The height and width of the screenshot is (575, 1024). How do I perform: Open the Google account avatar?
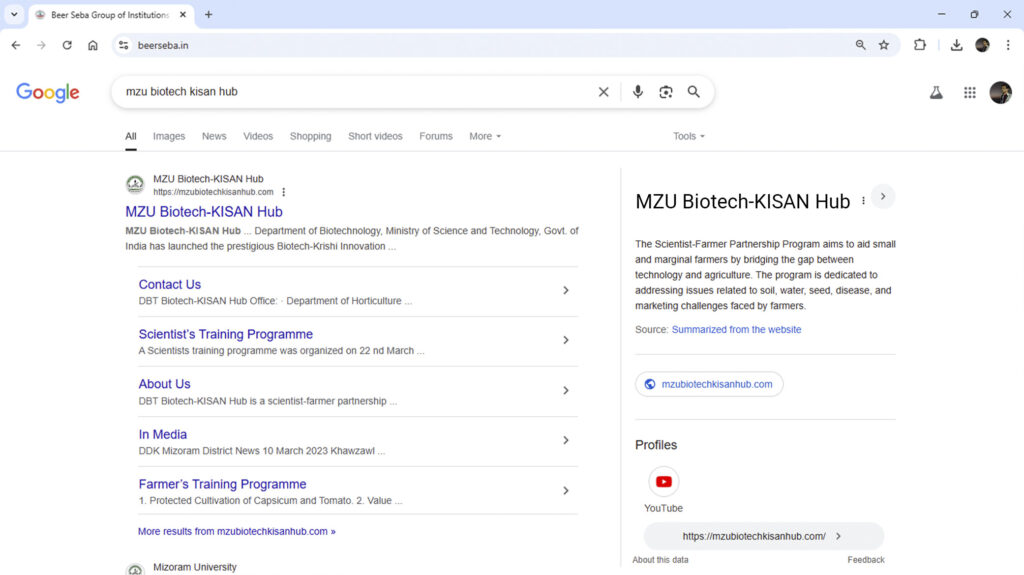click(x=1000, y=93)
